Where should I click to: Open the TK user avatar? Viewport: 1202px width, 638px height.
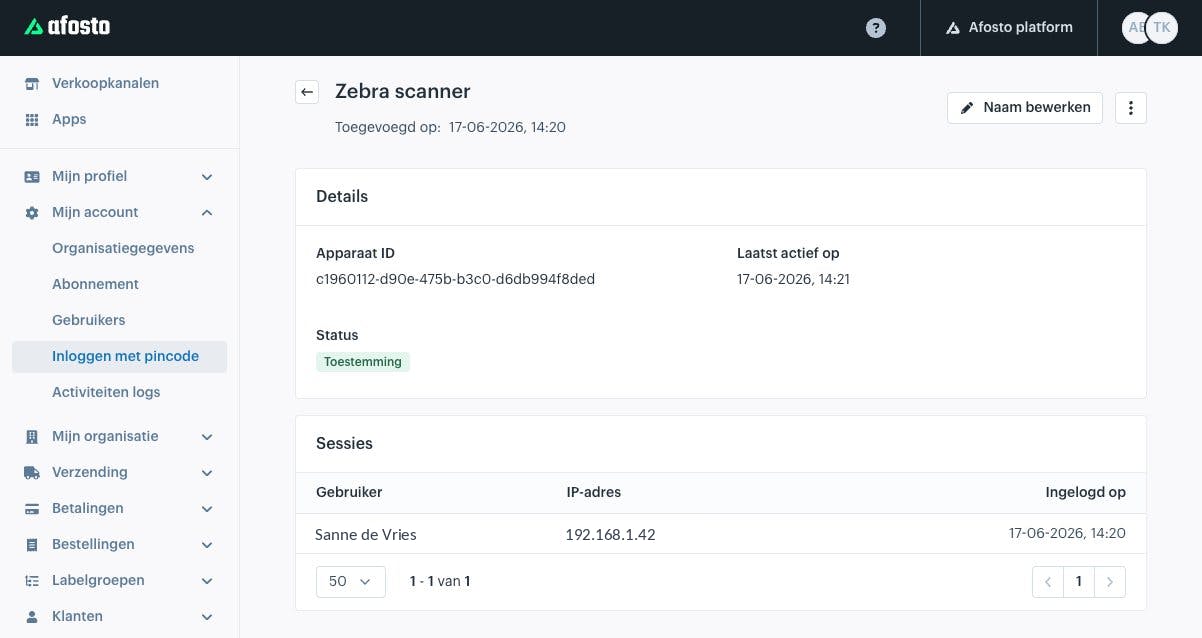click(1162, 28)
